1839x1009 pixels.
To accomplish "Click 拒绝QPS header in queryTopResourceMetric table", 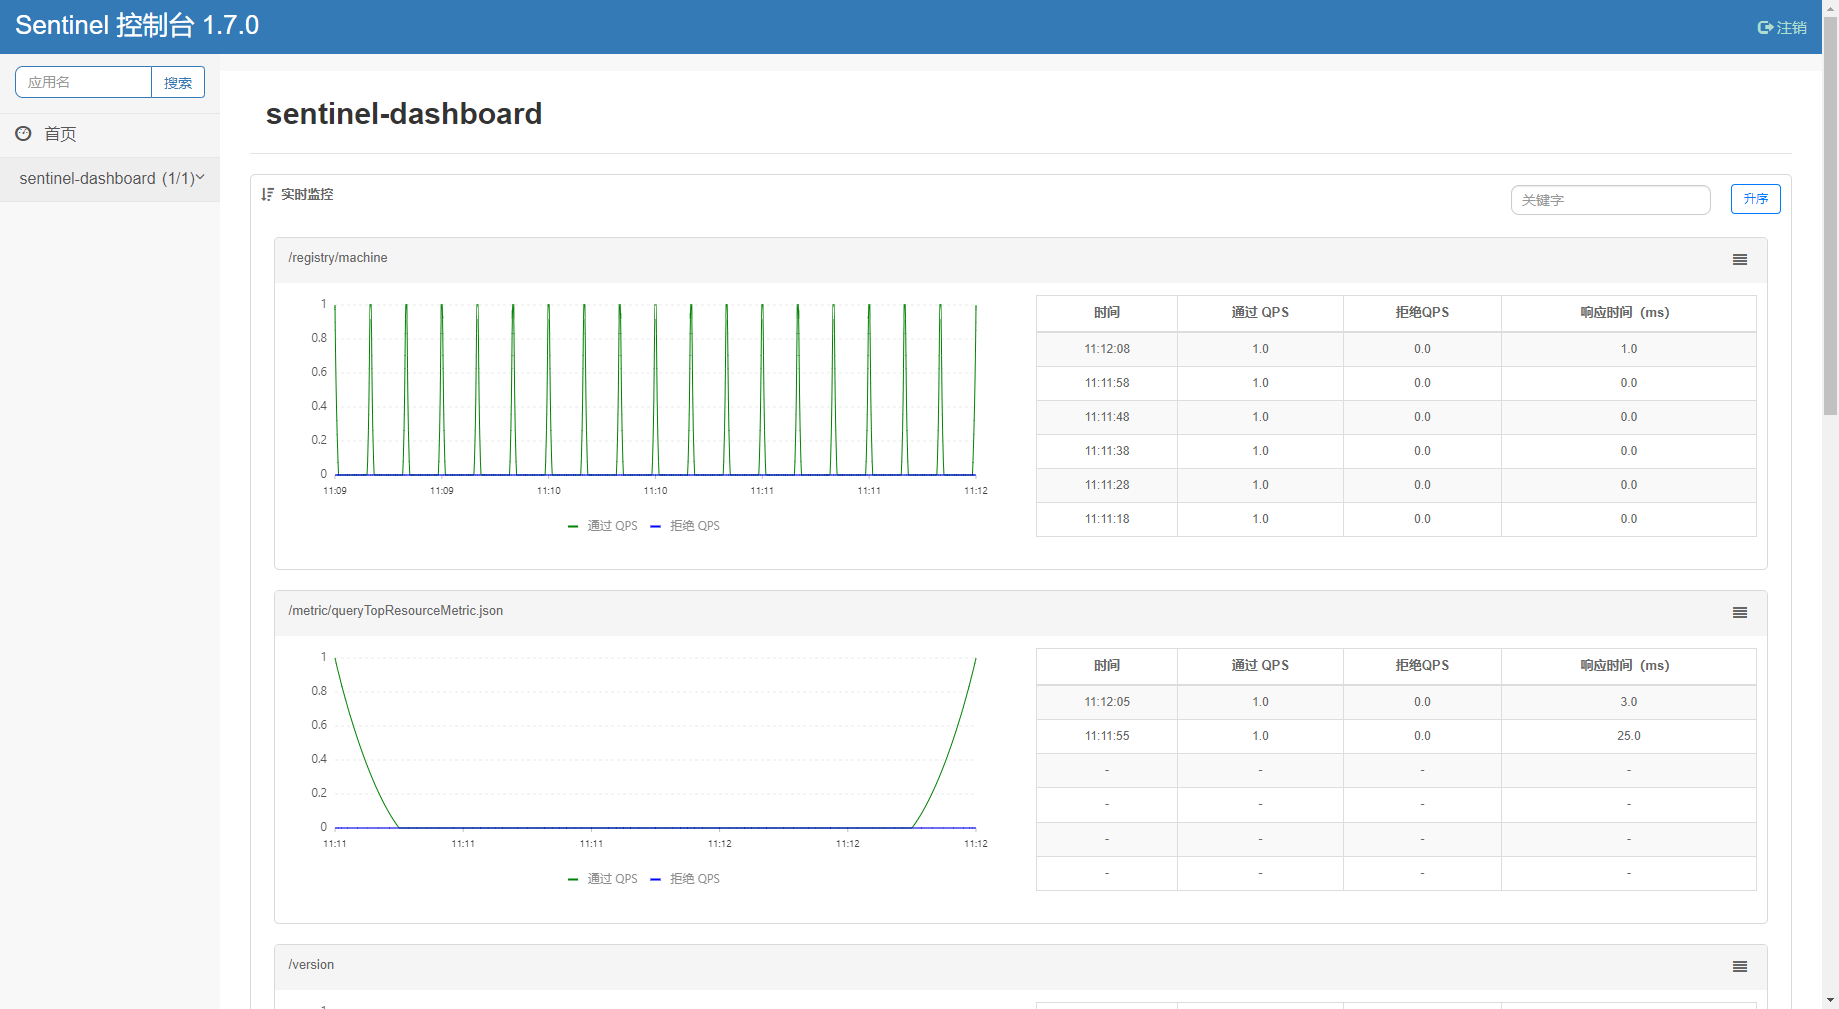I will click(x=1422, y=666).
